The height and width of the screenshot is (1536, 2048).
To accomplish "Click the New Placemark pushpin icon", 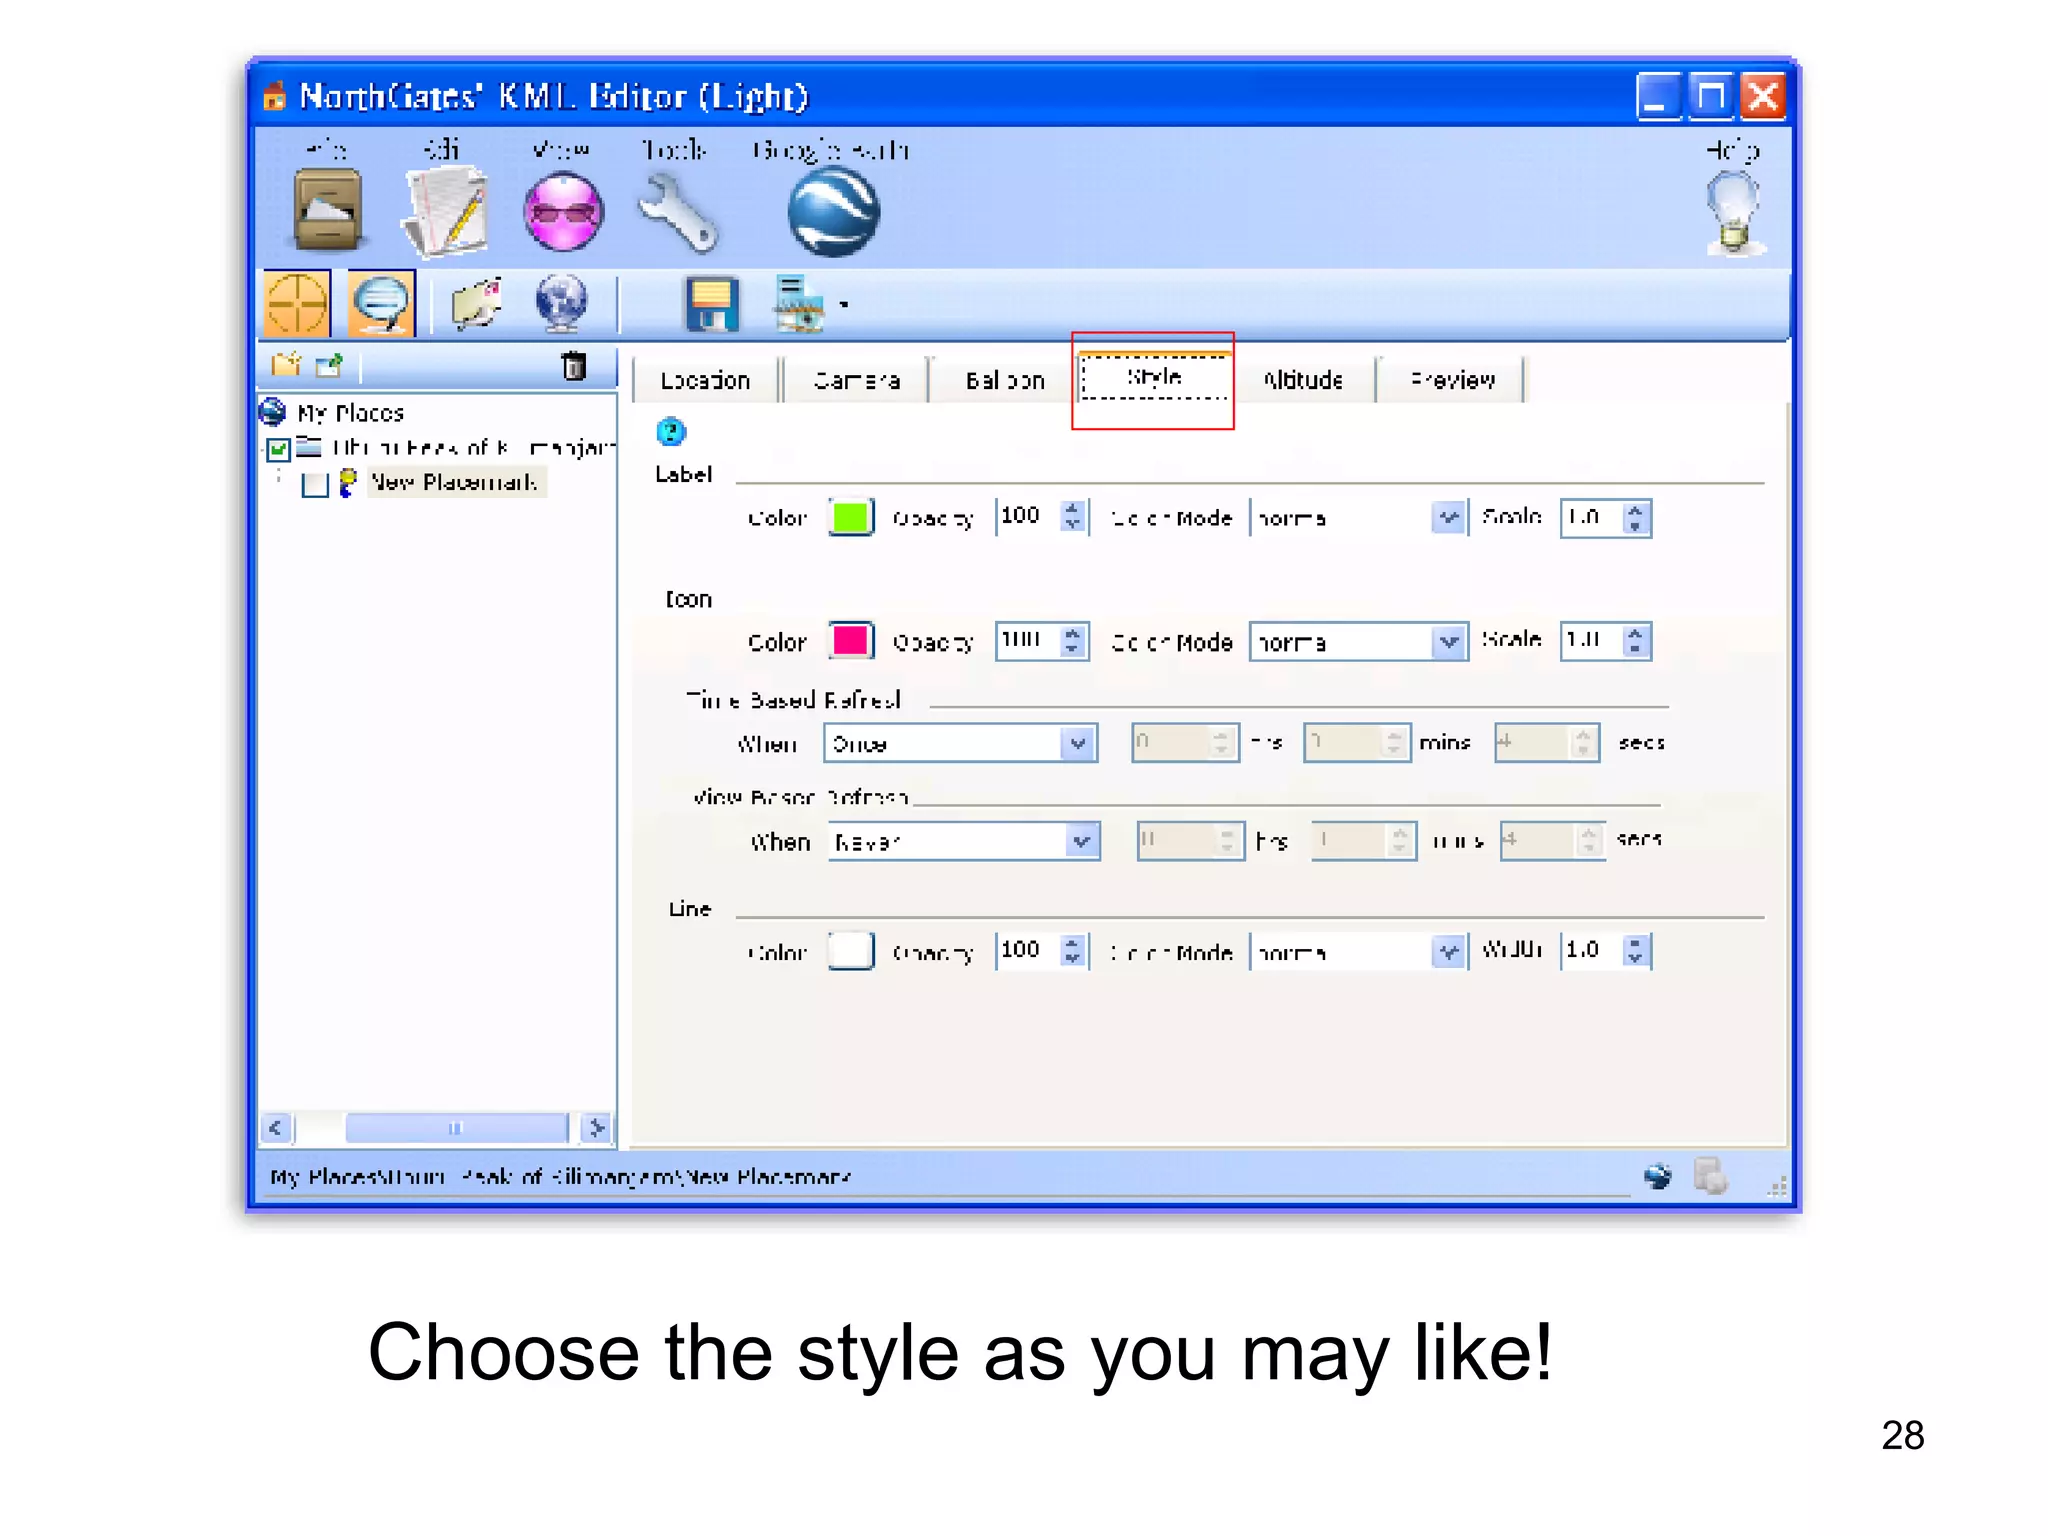I will point(347,483).
